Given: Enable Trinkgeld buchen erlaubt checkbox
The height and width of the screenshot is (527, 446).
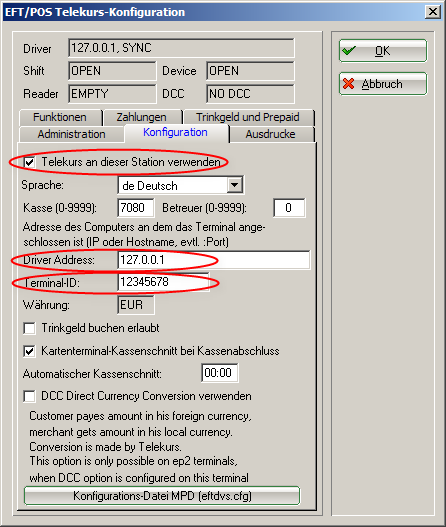Looking at the screenshot, I should coord(29,328).
